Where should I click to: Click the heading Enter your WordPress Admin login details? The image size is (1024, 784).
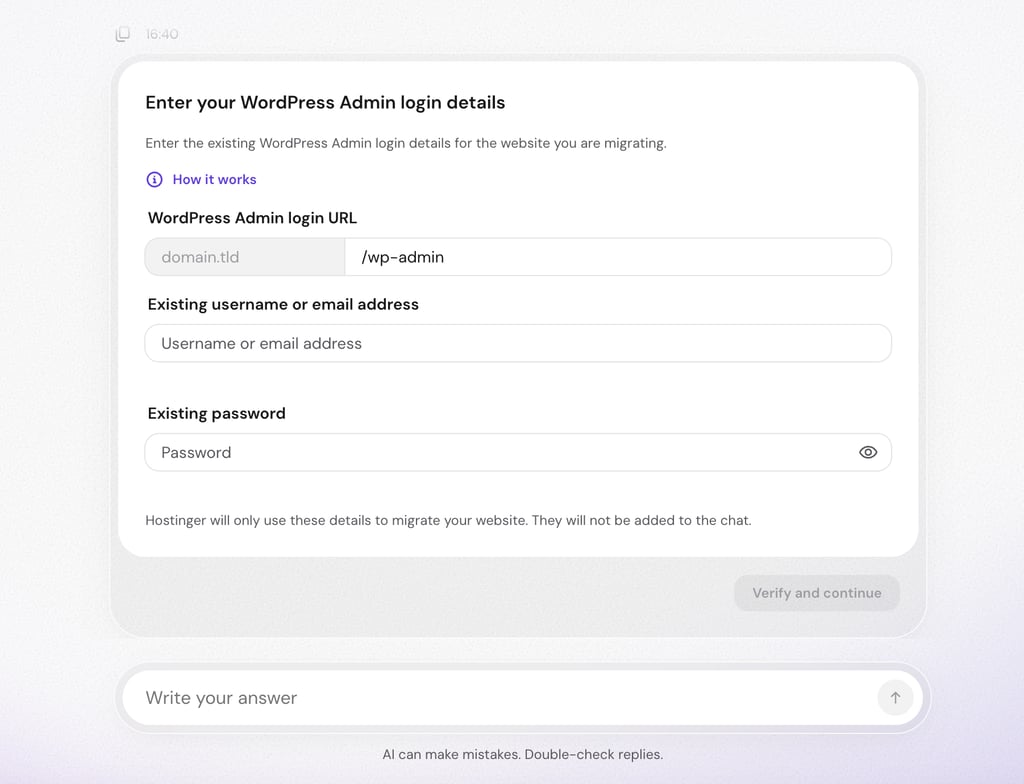325,103
